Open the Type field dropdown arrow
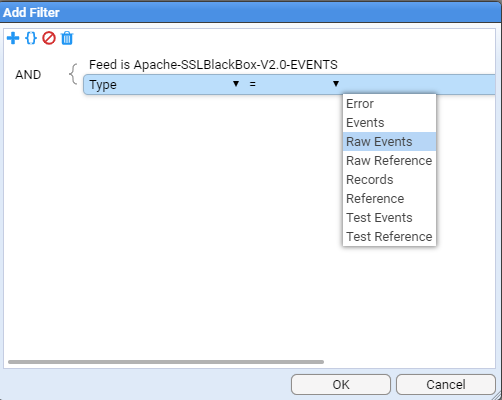This screenshot has width=502, height=400. point(236,84)
